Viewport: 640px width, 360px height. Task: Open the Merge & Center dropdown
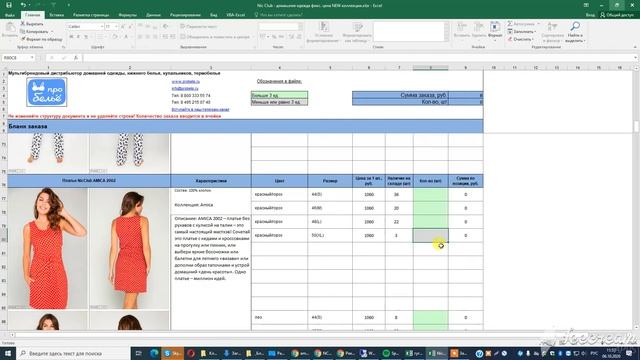[x=253, y=37]
